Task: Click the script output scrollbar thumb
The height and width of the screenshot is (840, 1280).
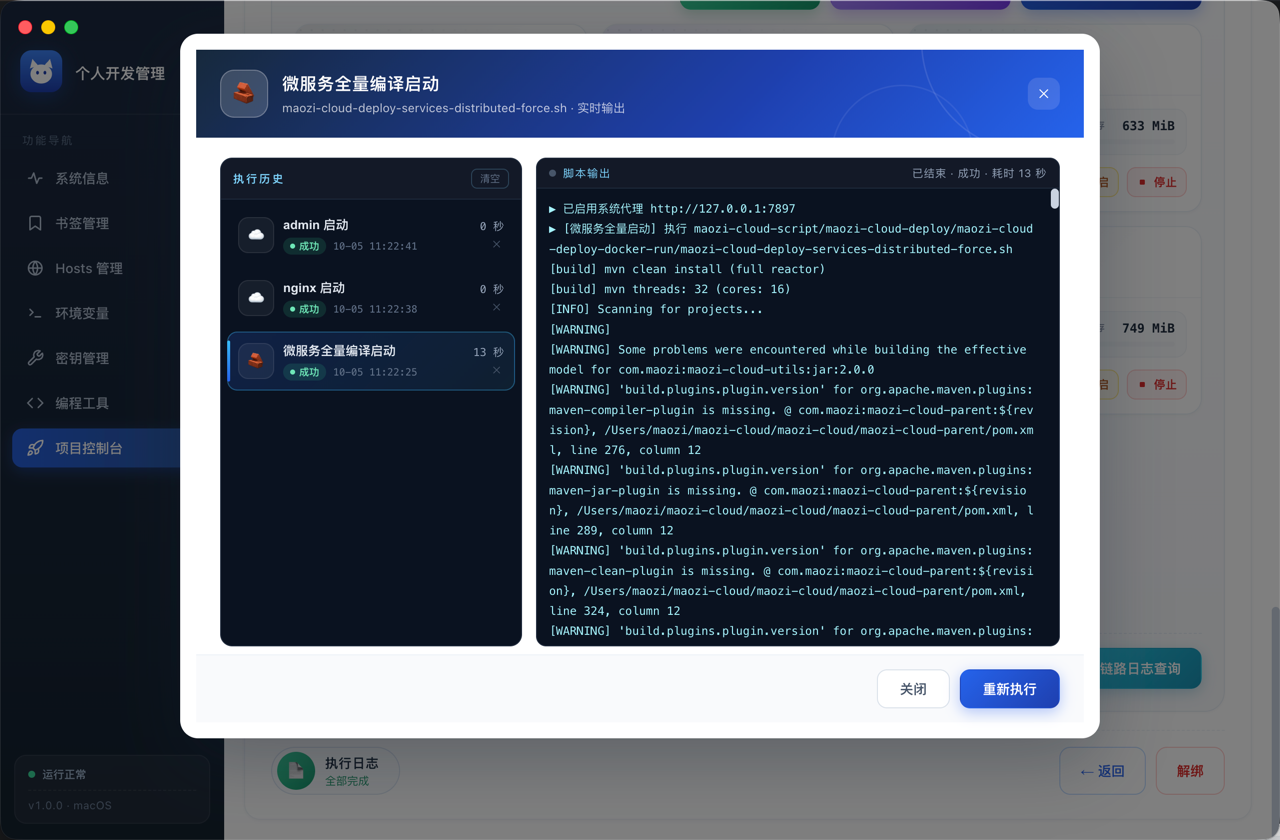Action: click(1054, 199)
